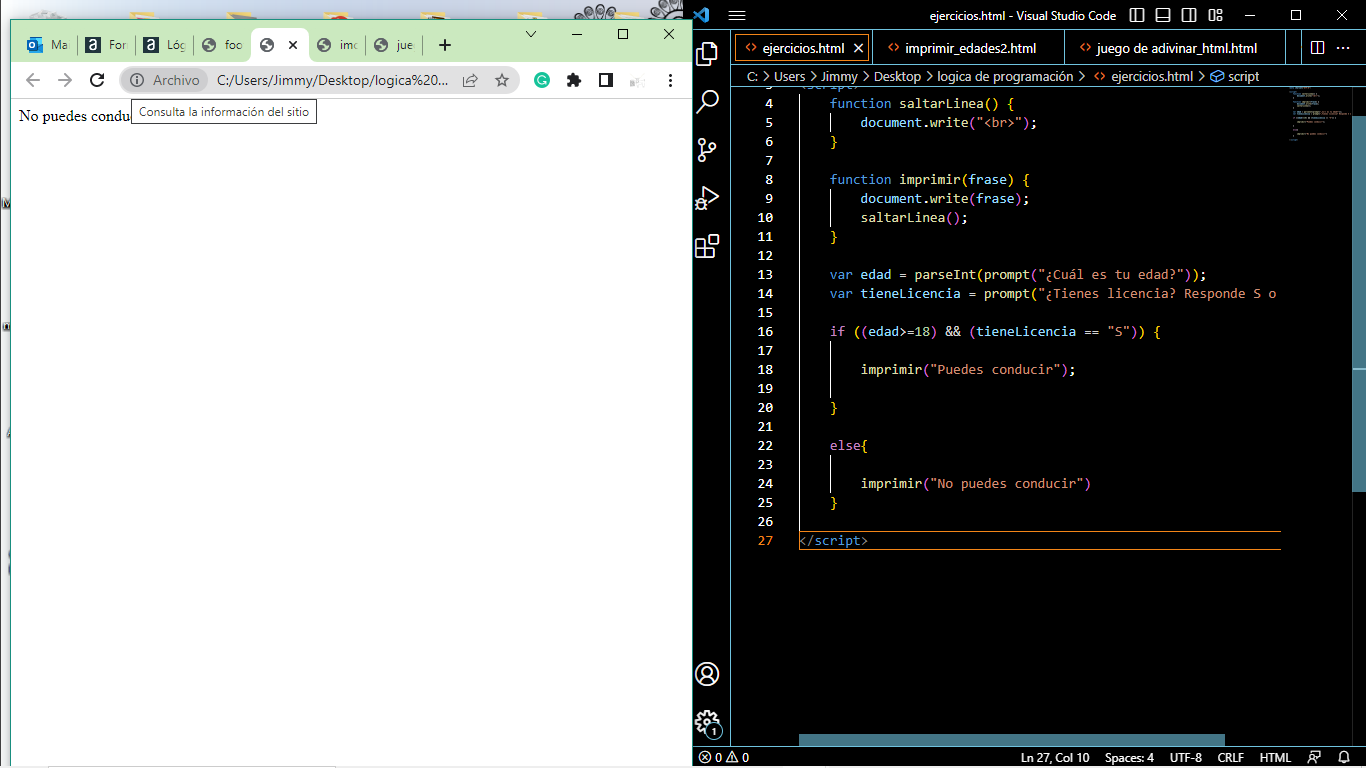
Task: Open Chrome three-dot menu
Action: coord(670,80)
